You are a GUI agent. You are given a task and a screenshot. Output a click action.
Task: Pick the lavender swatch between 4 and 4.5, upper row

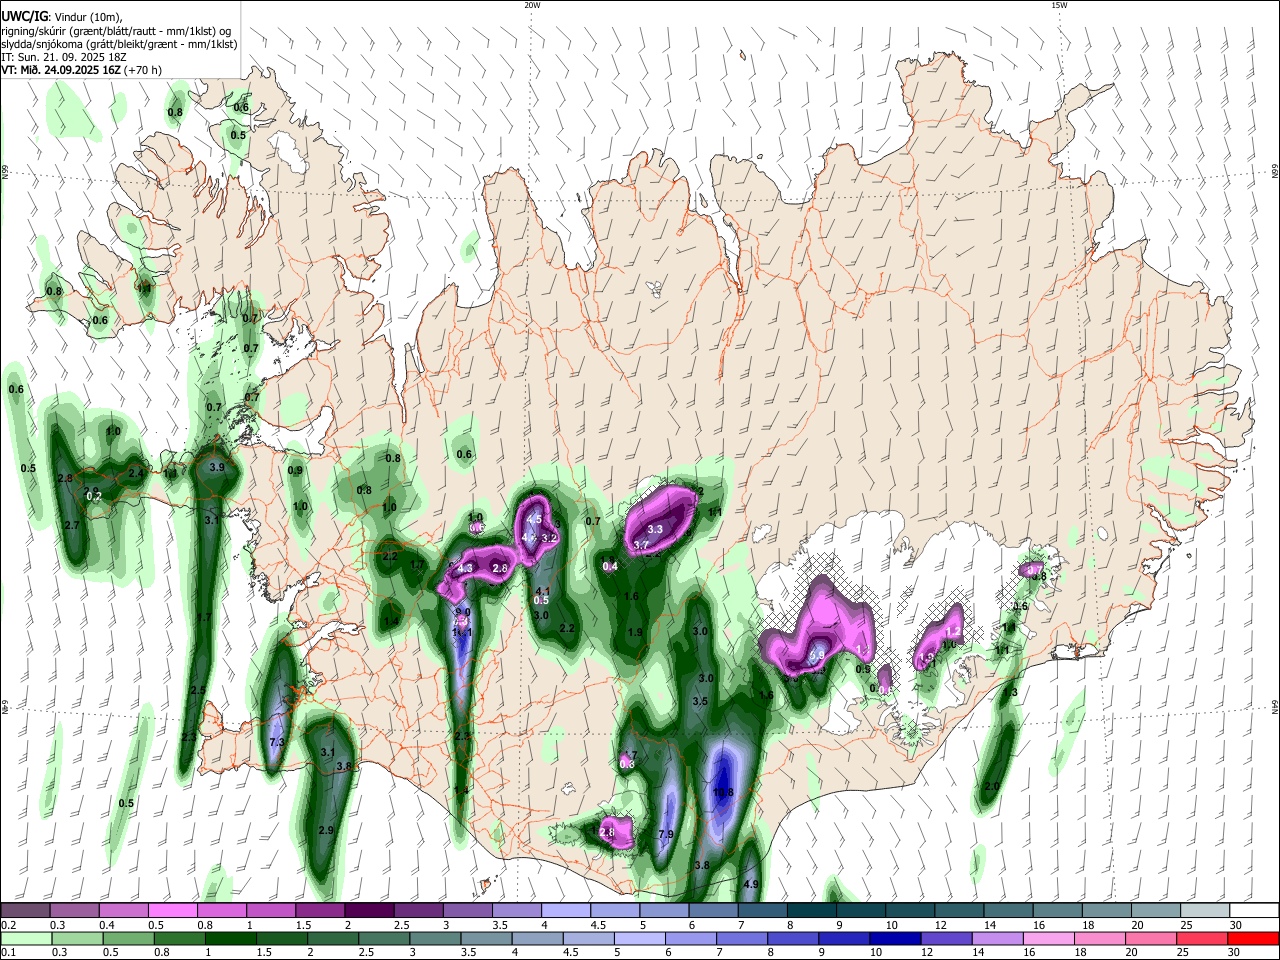point(565,910)
